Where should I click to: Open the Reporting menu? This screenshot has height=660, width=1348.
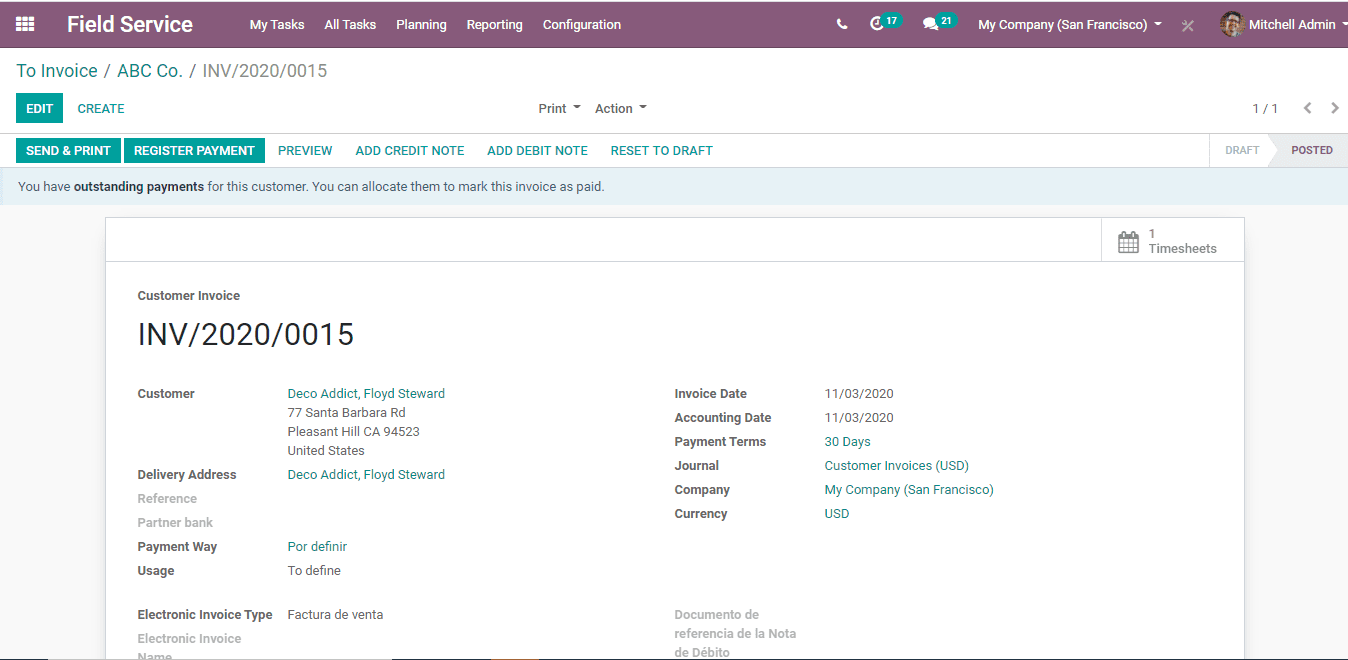(x=494, y=24)
